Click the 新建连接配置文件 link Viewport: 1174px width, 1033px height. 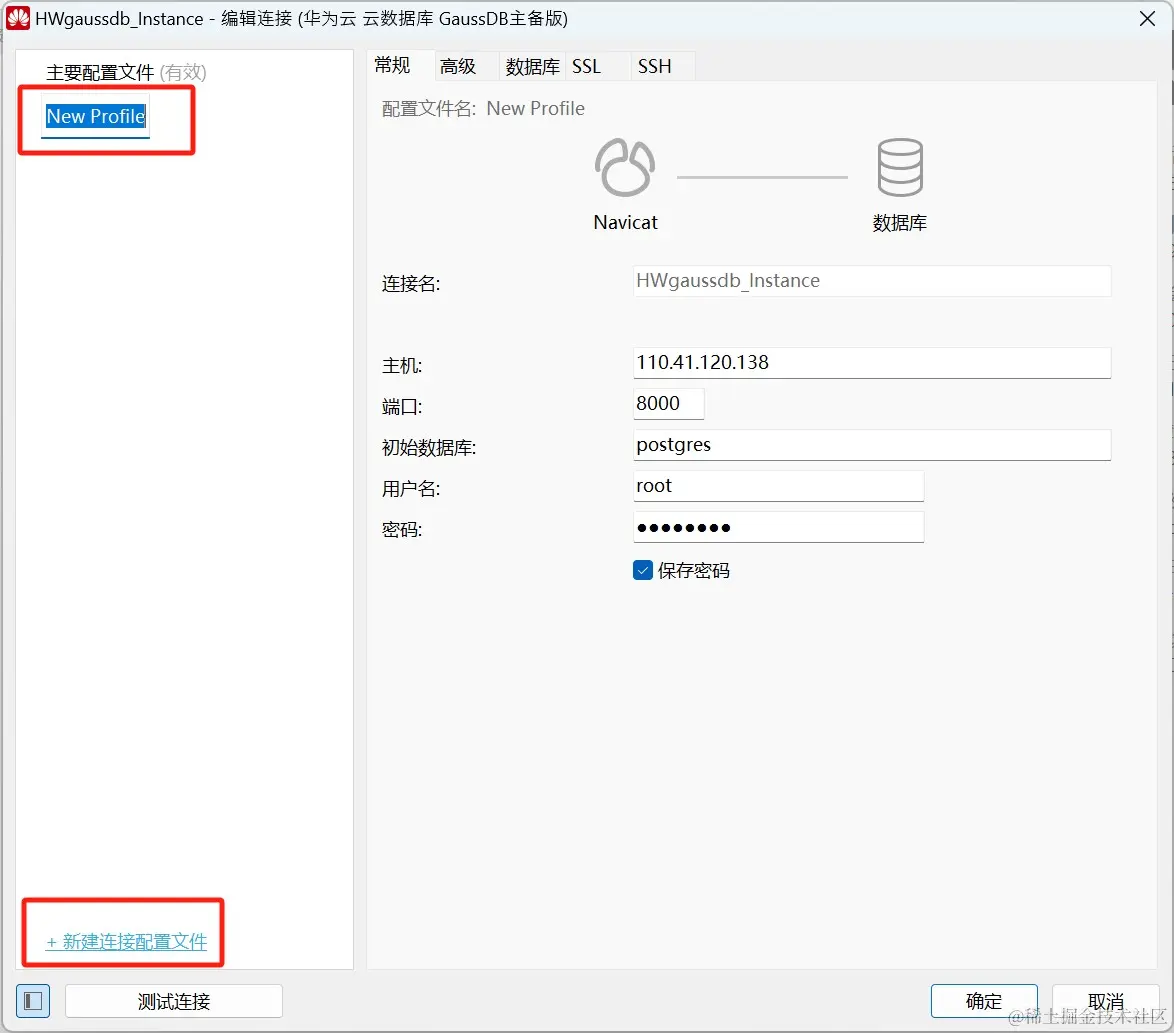pos(127,942)
